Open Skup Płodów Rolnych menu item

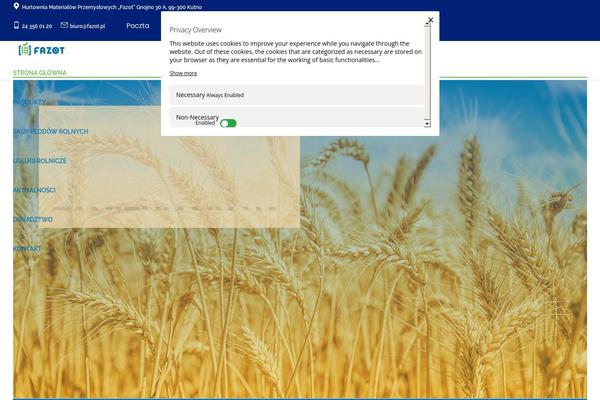pos(51,131)
